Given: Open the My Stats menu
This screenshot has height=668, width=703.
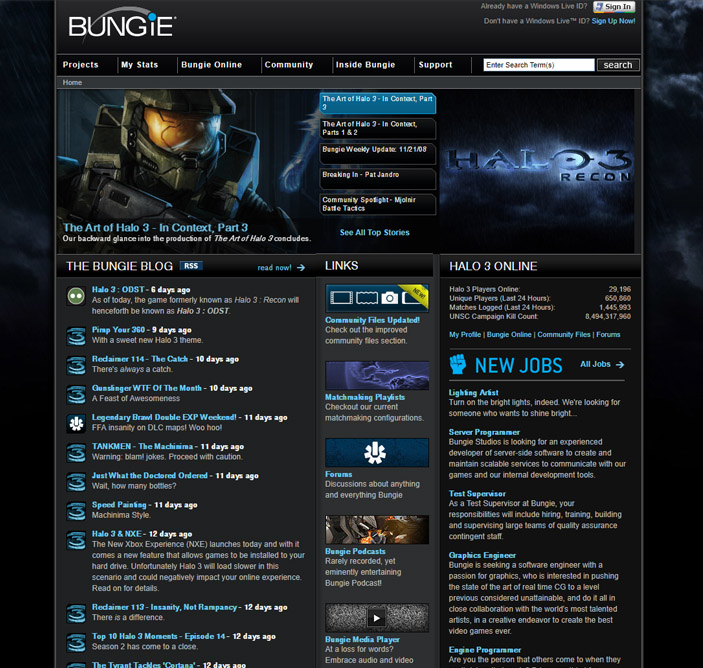Looking at the screenshot, I should [x=139, y=65].
